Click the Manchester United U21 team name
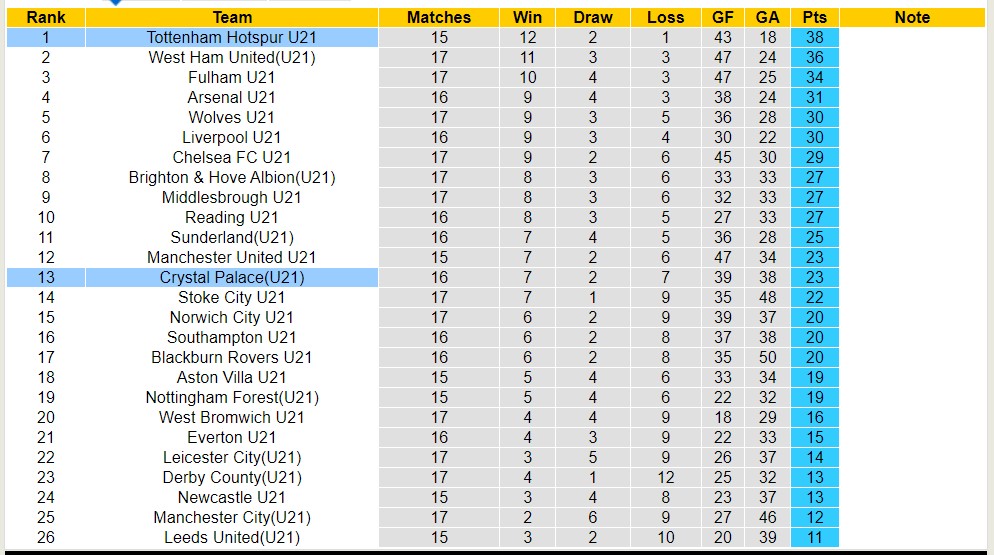This screenshot has height=555, width=994. (x=232, y=257)
